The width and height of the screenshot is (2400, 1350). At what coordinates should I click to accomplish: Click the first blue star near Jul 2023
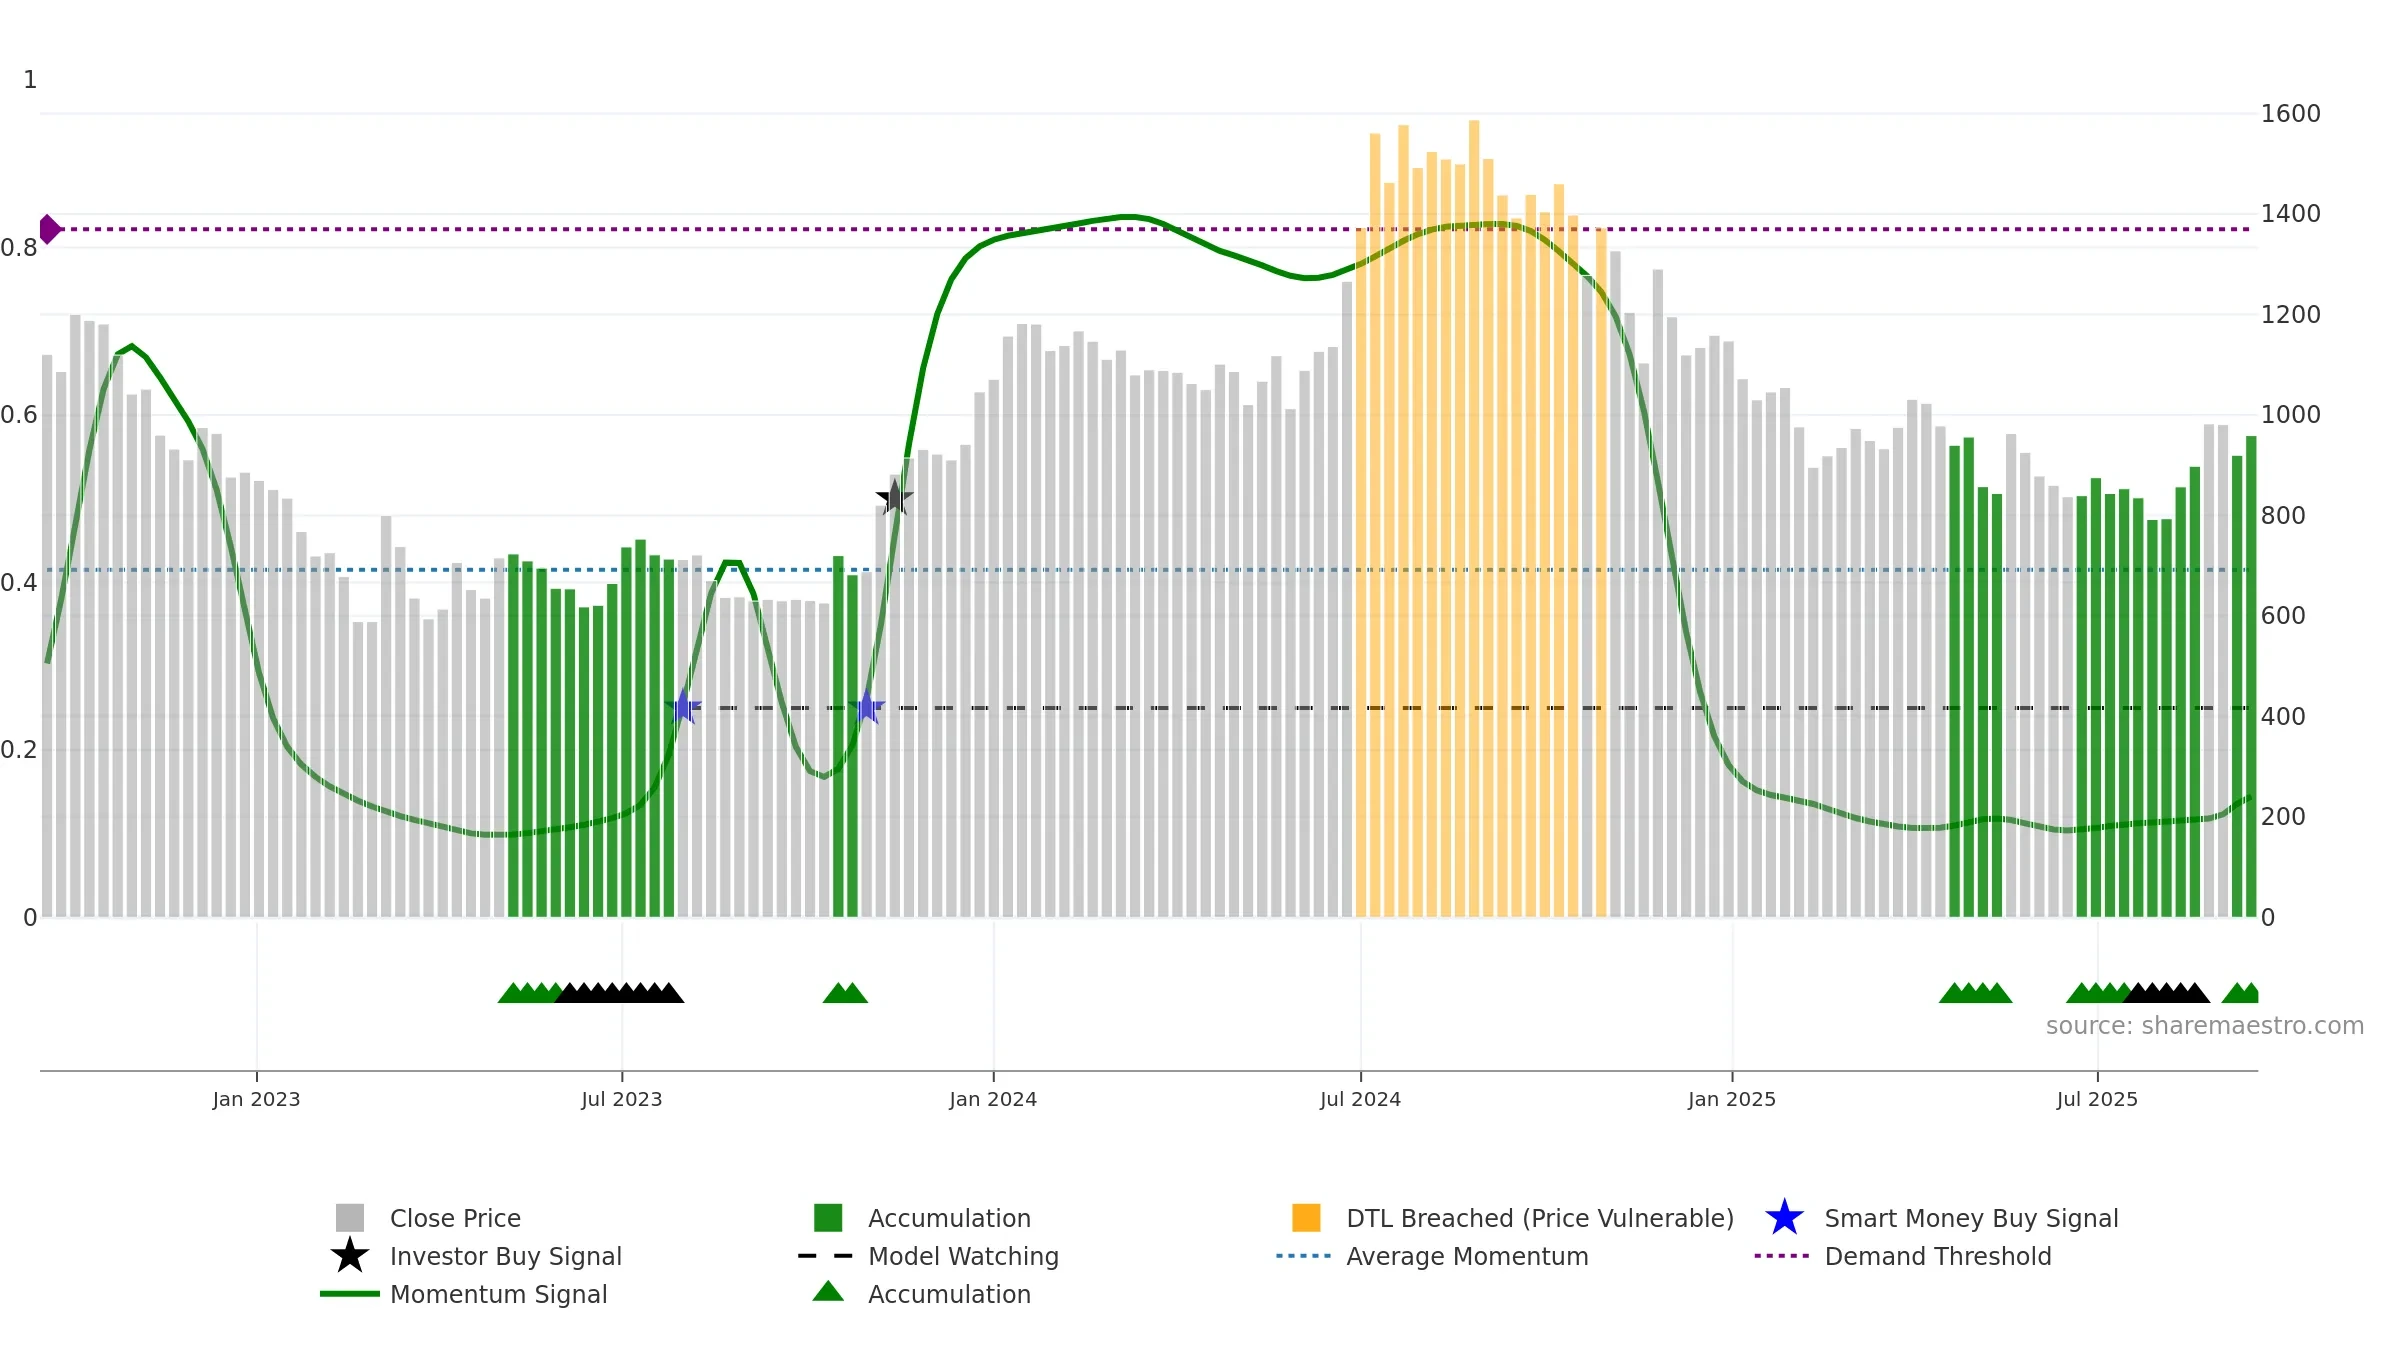683,707
